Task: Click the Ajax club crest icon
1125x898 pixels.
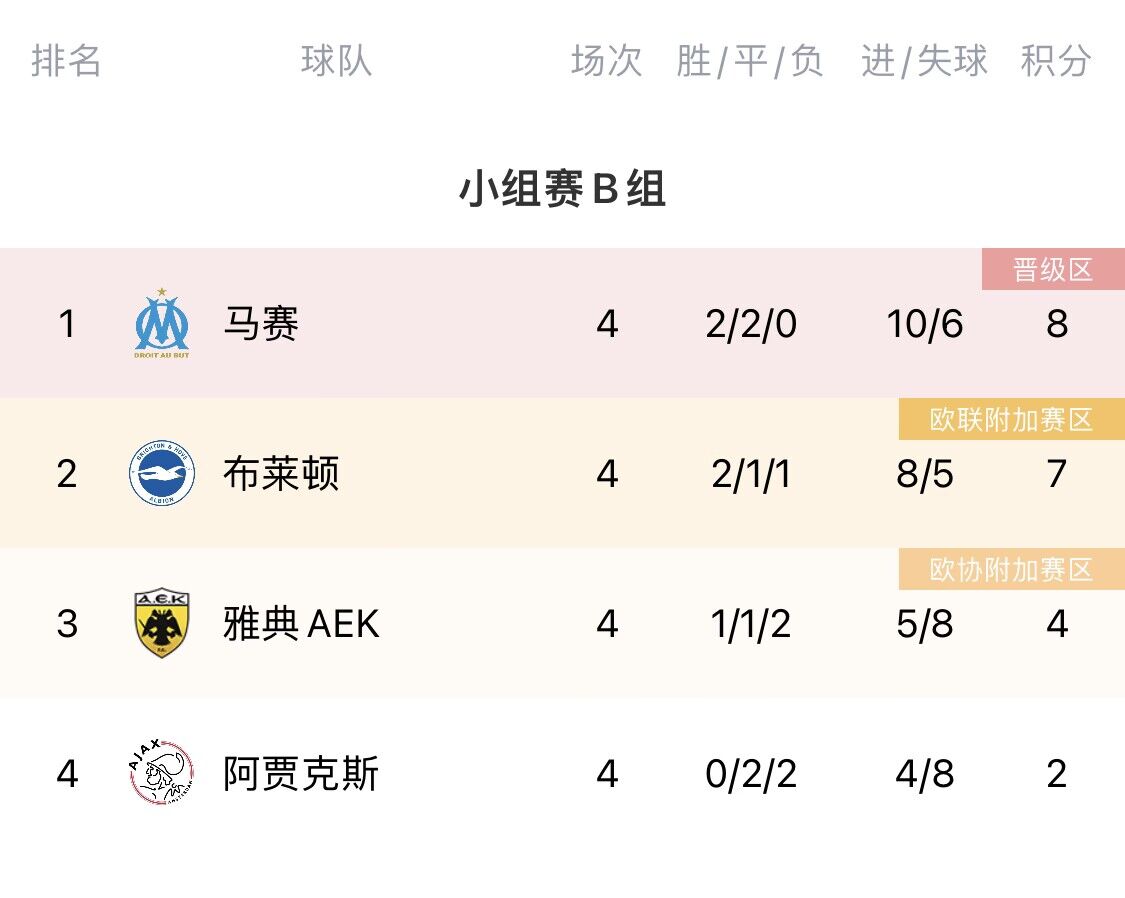Action: point(162,774)
